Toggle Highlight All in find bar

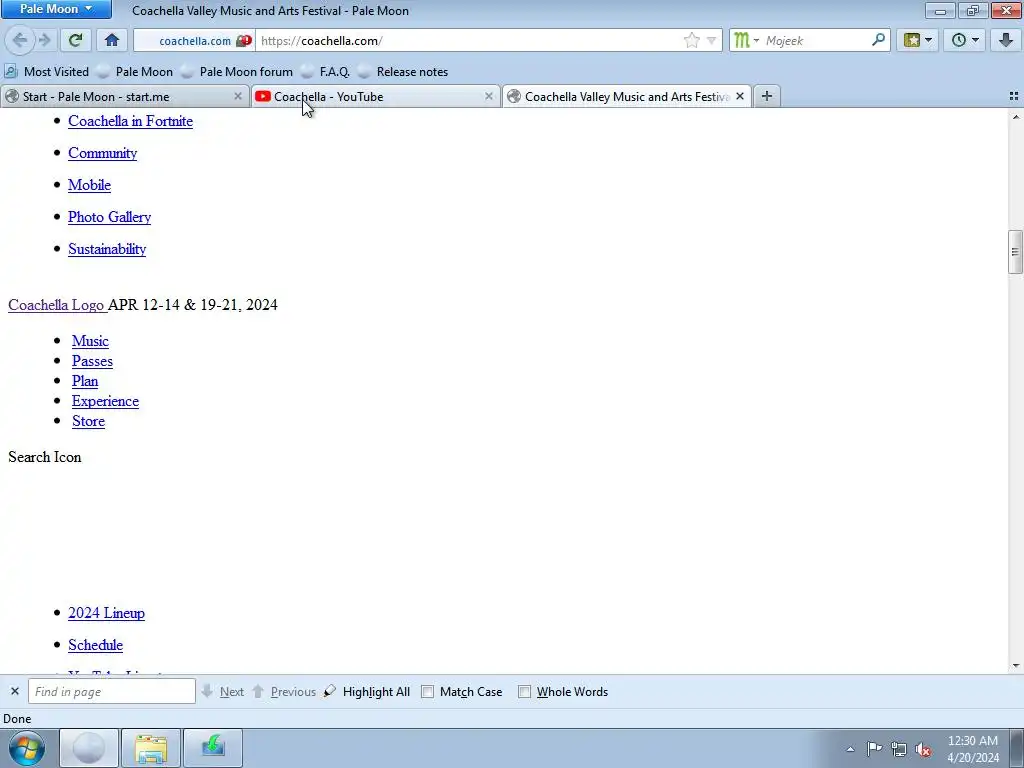367,692
